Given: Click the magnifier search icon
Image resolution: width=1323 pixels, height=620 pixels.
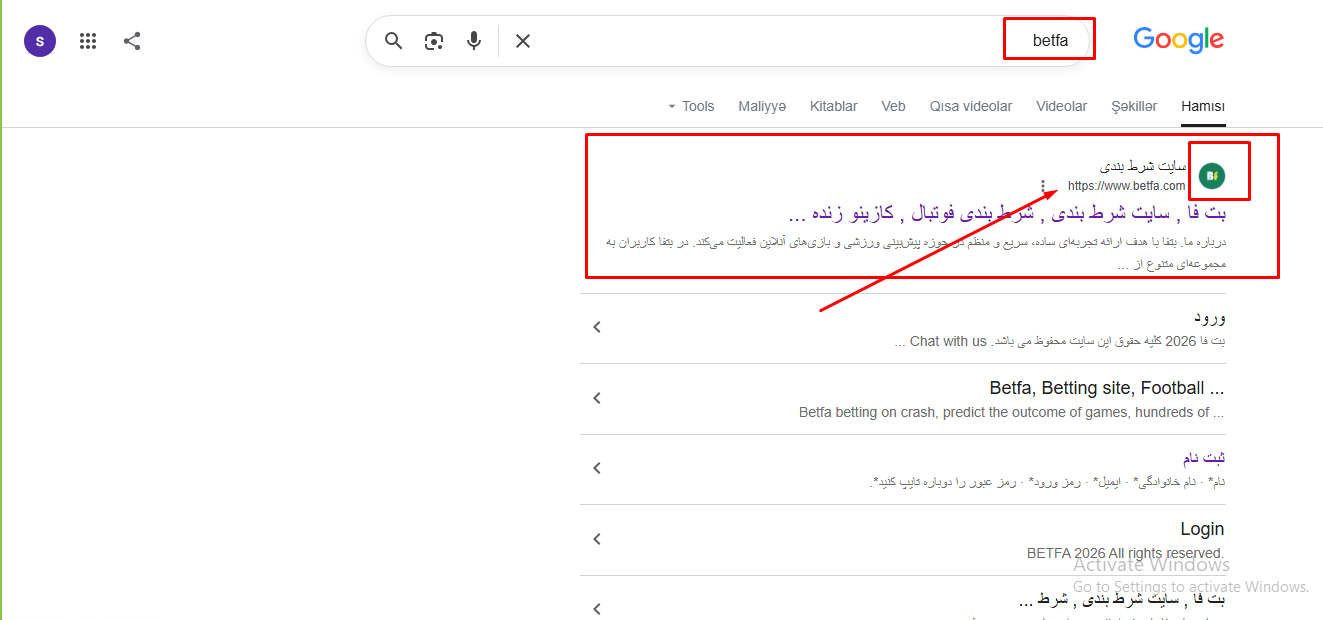Looking at the screenshot, I should click(394, 41).
